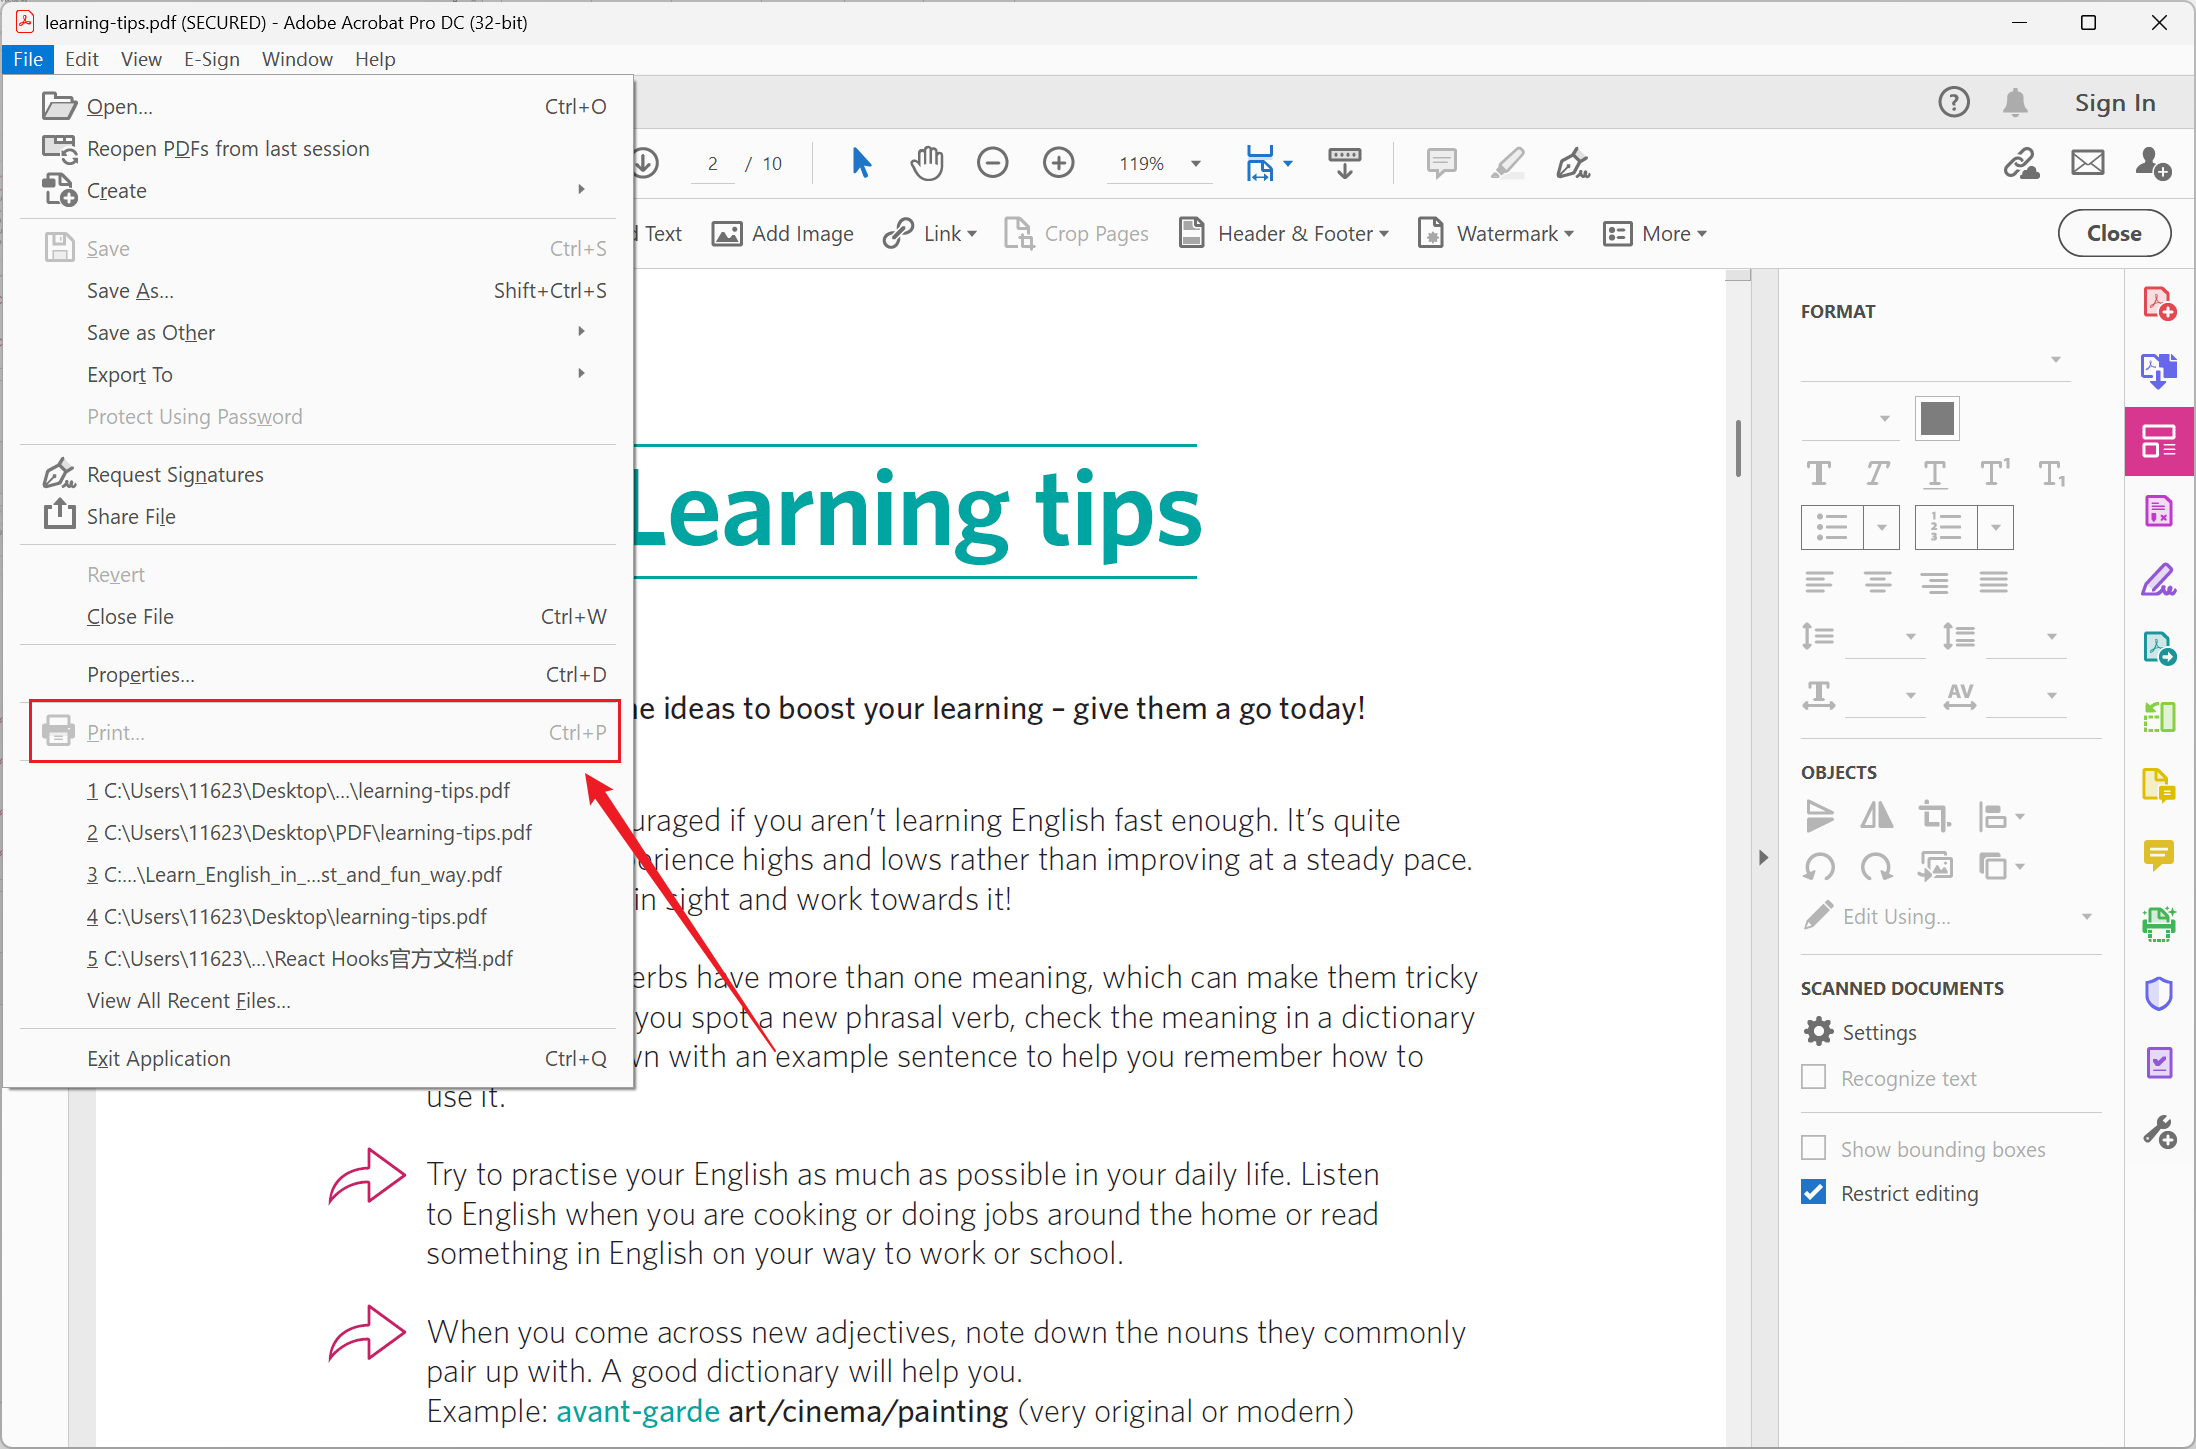Click the zoom out minus icon
This screenshot has width=2196, height=1449.
992,163
